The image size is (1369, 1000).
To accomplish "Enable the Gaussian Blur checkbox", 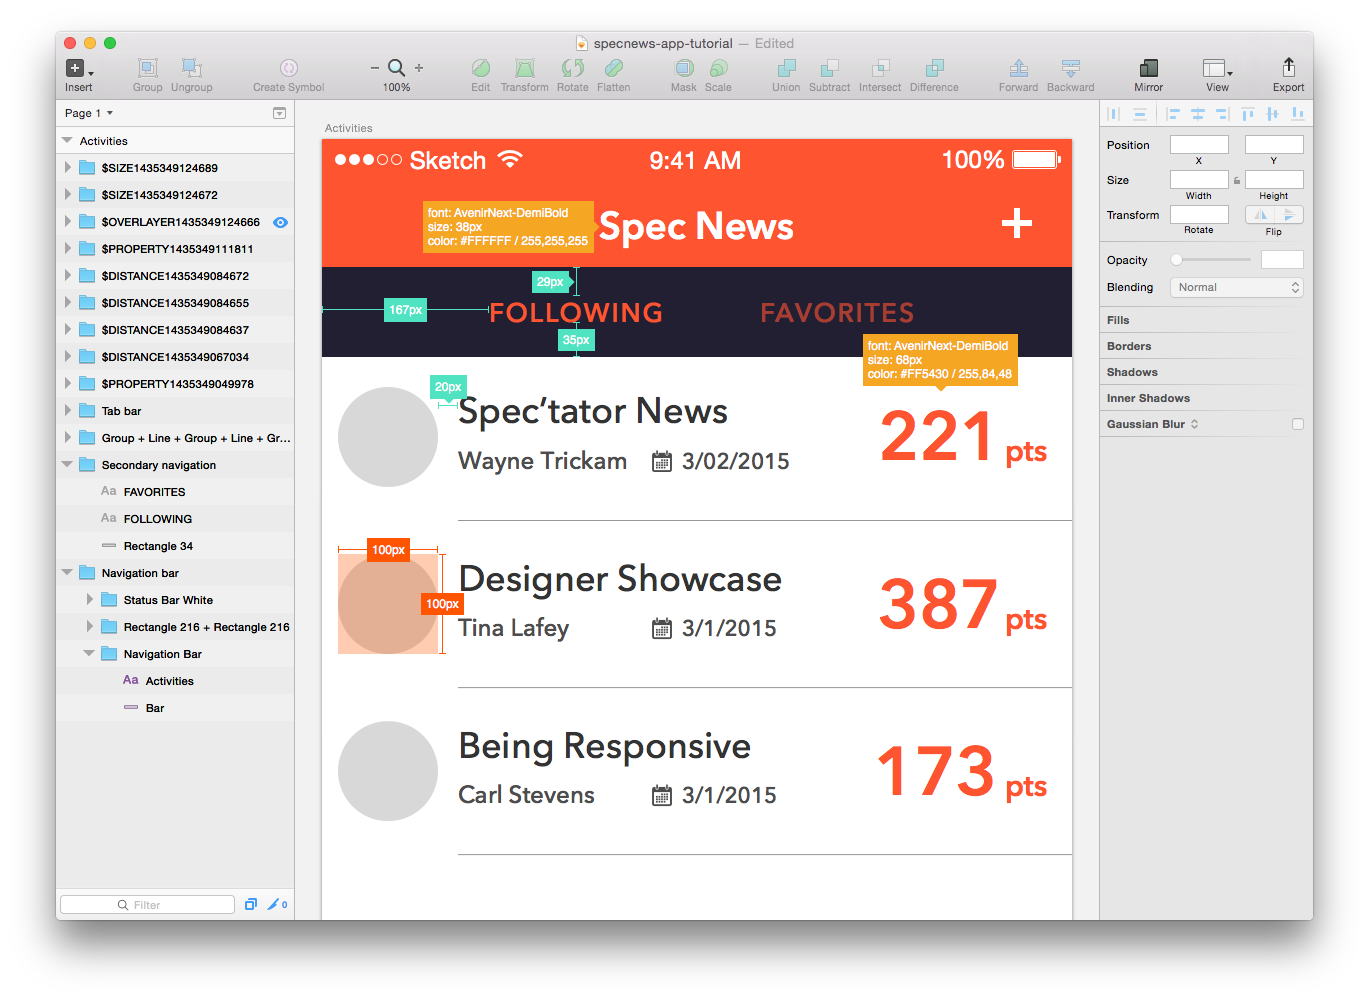I will (x=1298, y=424).
